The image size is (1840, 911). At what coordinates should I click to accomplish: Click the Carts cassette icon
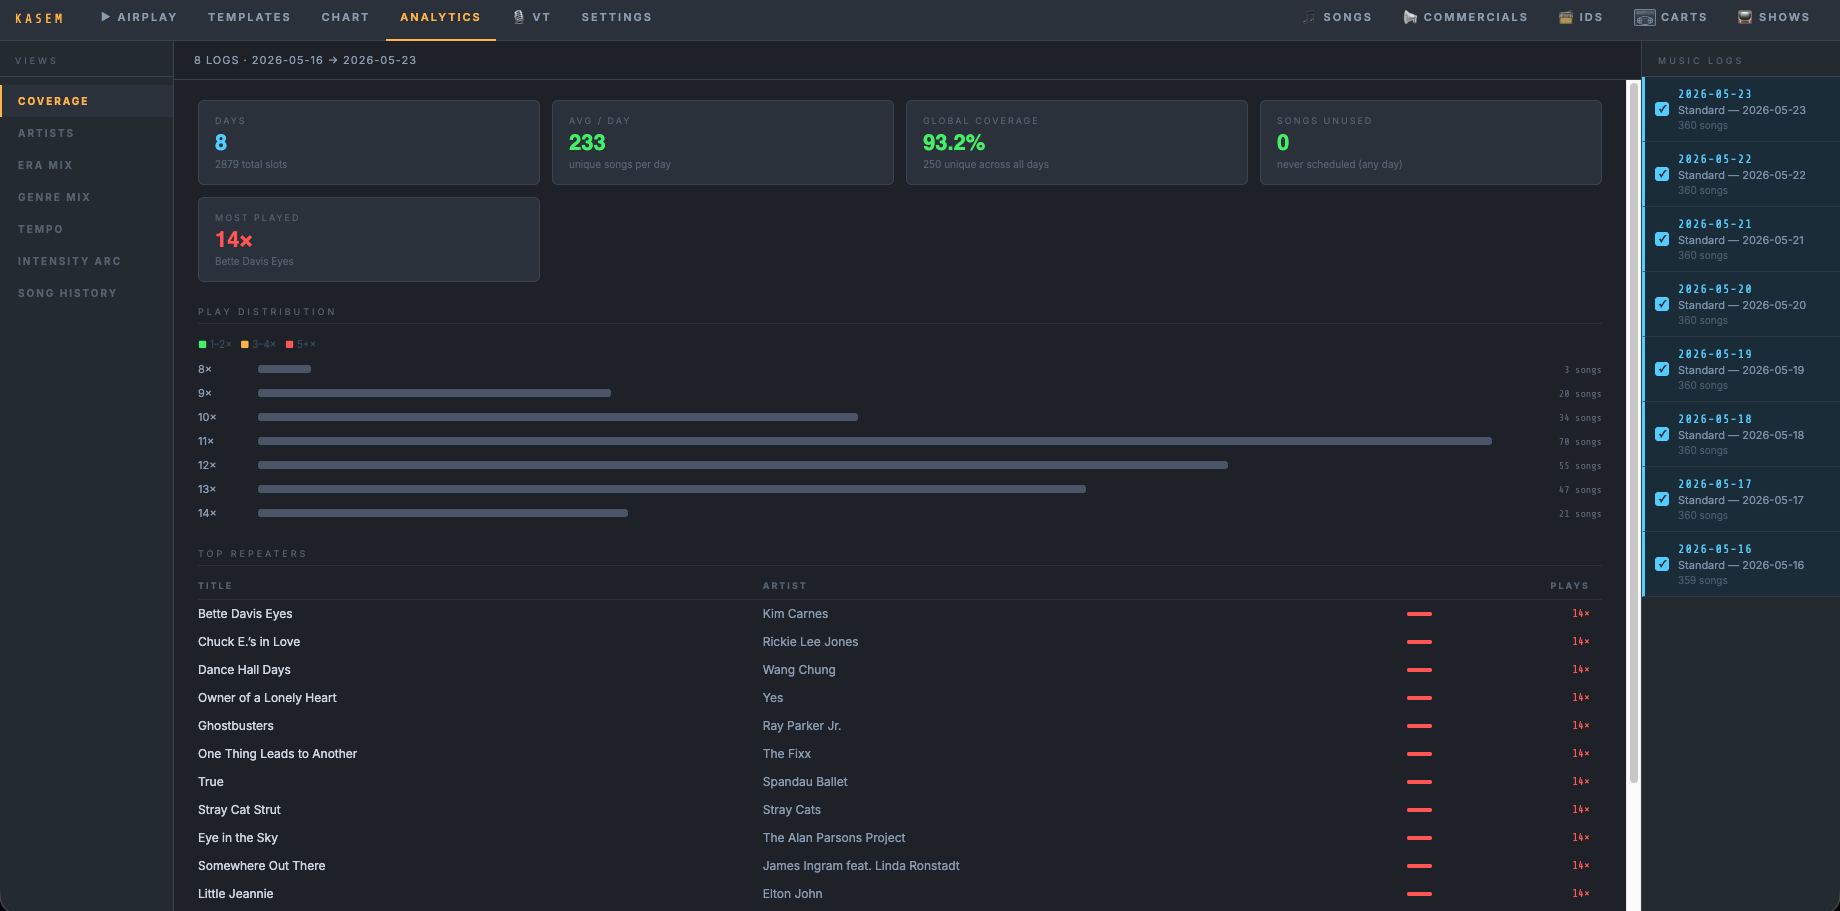pyautogui.click(x=1645, y=17)
